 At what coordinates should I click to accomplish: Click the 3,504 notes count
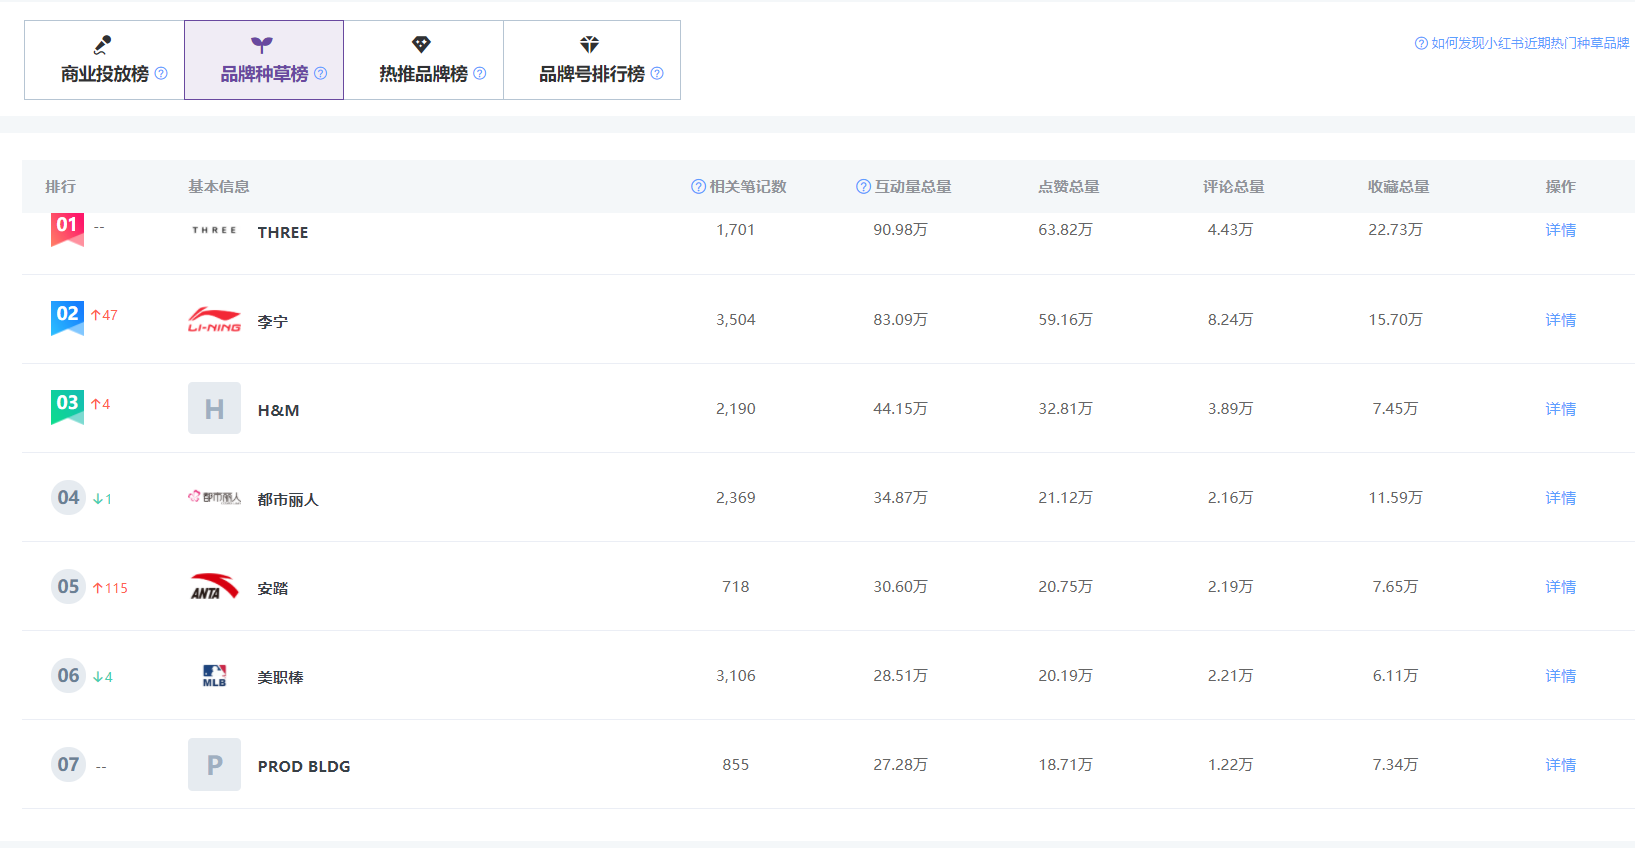[735, 320]
